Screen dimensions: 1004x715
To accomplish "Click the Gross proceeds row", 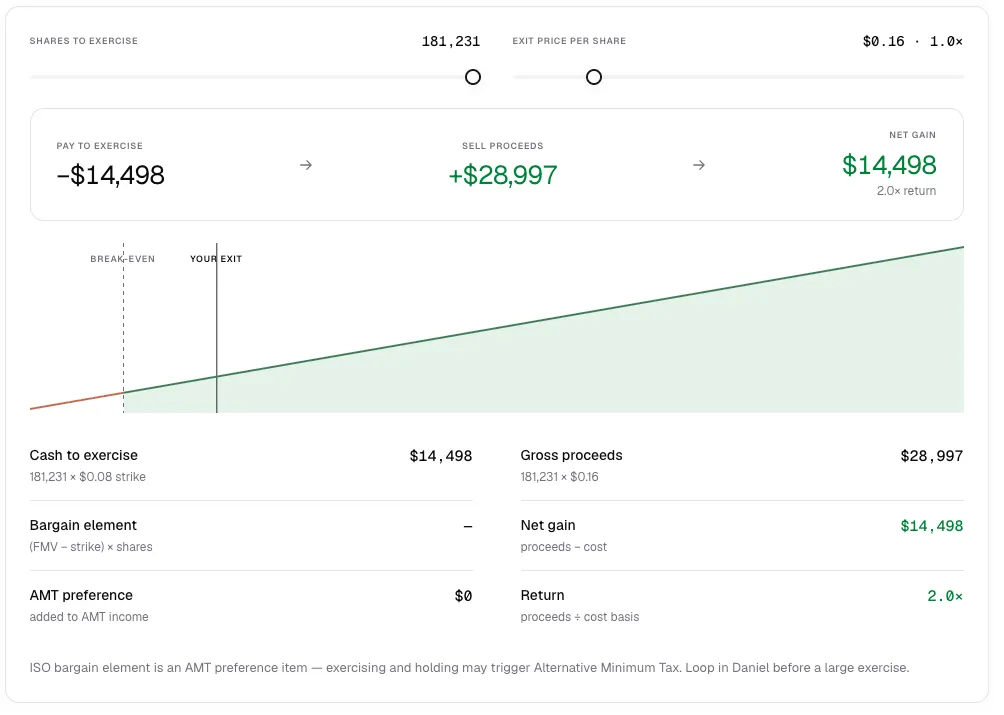I will click(741, 465).
